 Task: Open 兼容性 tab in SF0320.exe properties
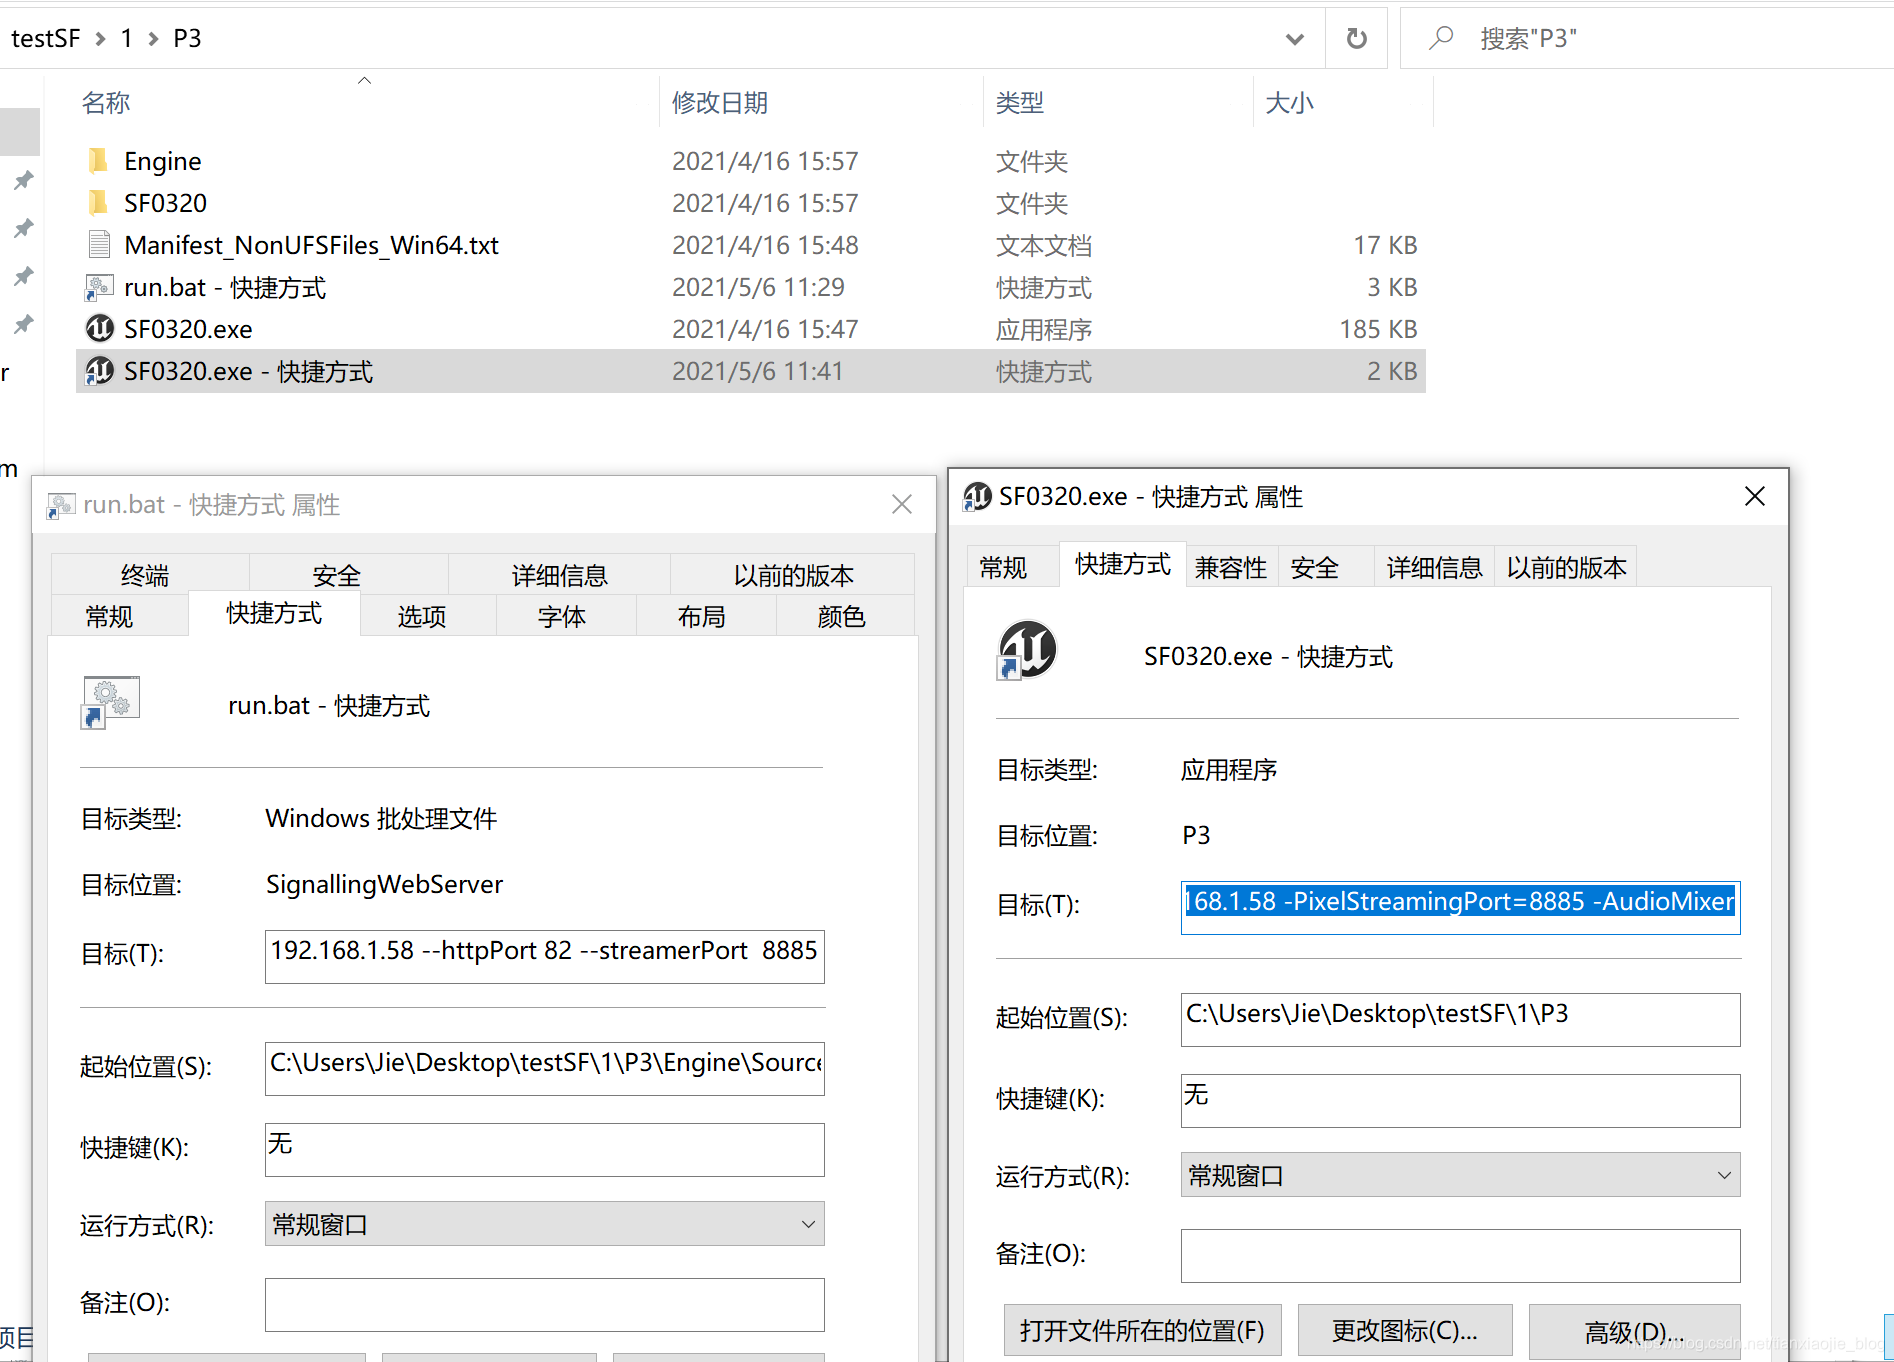pos(1232,567)
